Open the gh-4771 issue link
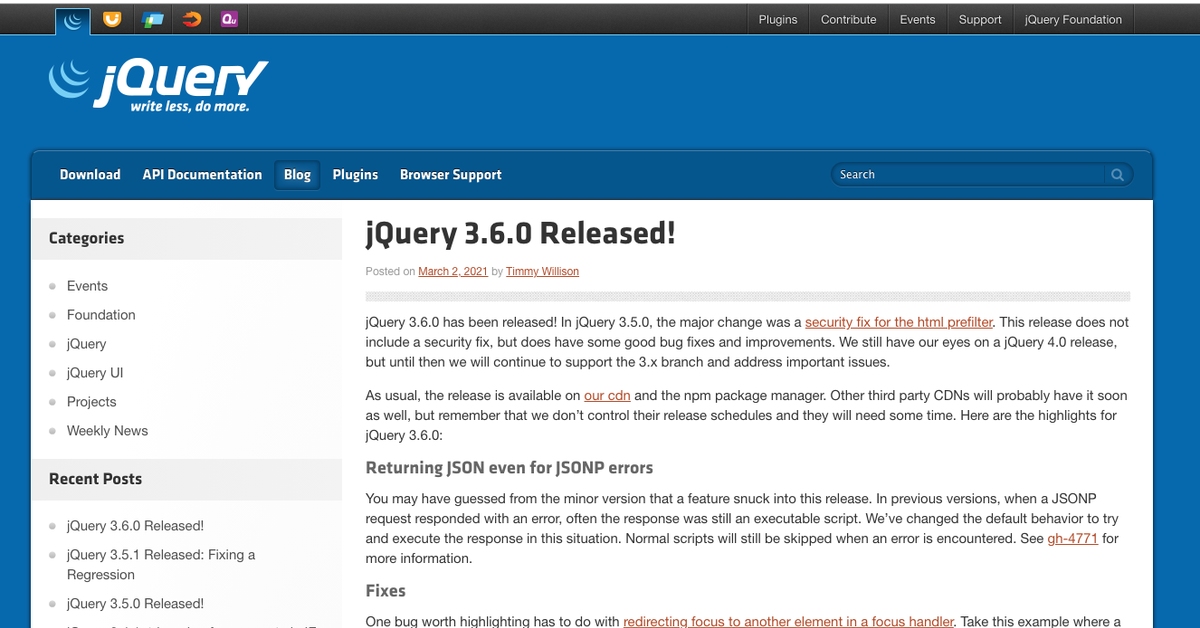 (1072, 538)
